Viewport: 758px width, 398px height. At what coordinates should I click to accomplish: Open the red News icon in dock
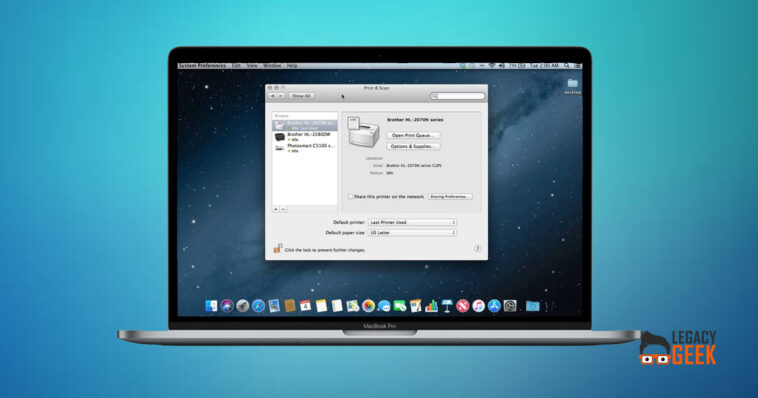pyautogui.click(x=463, y=306)
